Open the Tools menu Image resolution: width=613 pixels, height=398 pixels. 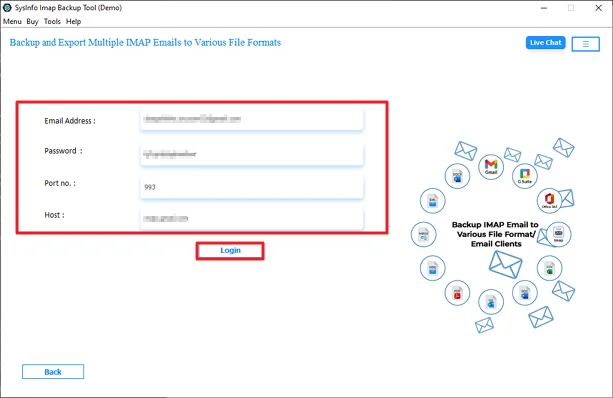pyautogui.click(x=52, y=22)
